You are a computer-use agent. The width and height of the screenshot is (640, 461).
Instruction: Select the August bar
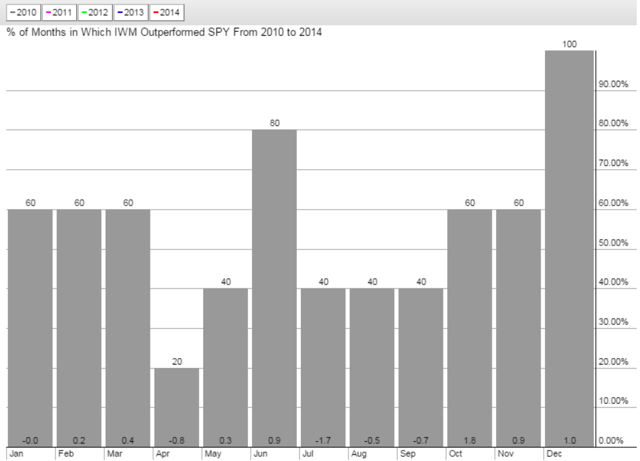[372, 367]
